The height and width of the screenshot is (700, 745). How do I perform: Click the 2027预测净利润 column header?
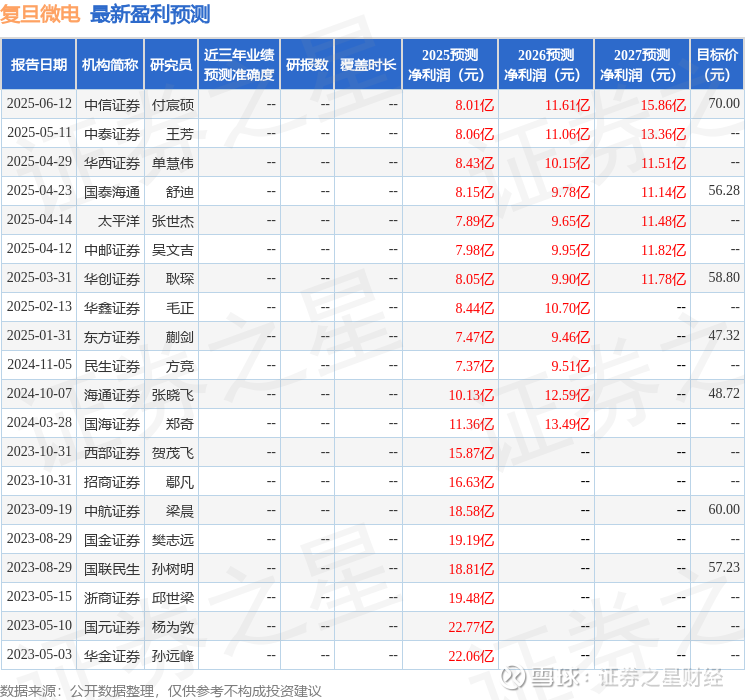click(642, 65)
